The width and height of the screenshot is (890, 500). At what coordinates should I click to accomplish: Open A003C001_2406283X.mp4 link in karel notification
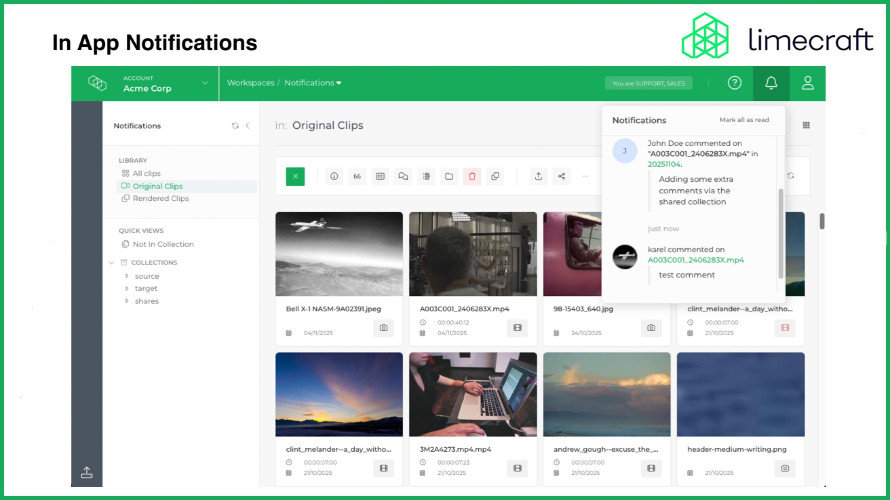696,260
